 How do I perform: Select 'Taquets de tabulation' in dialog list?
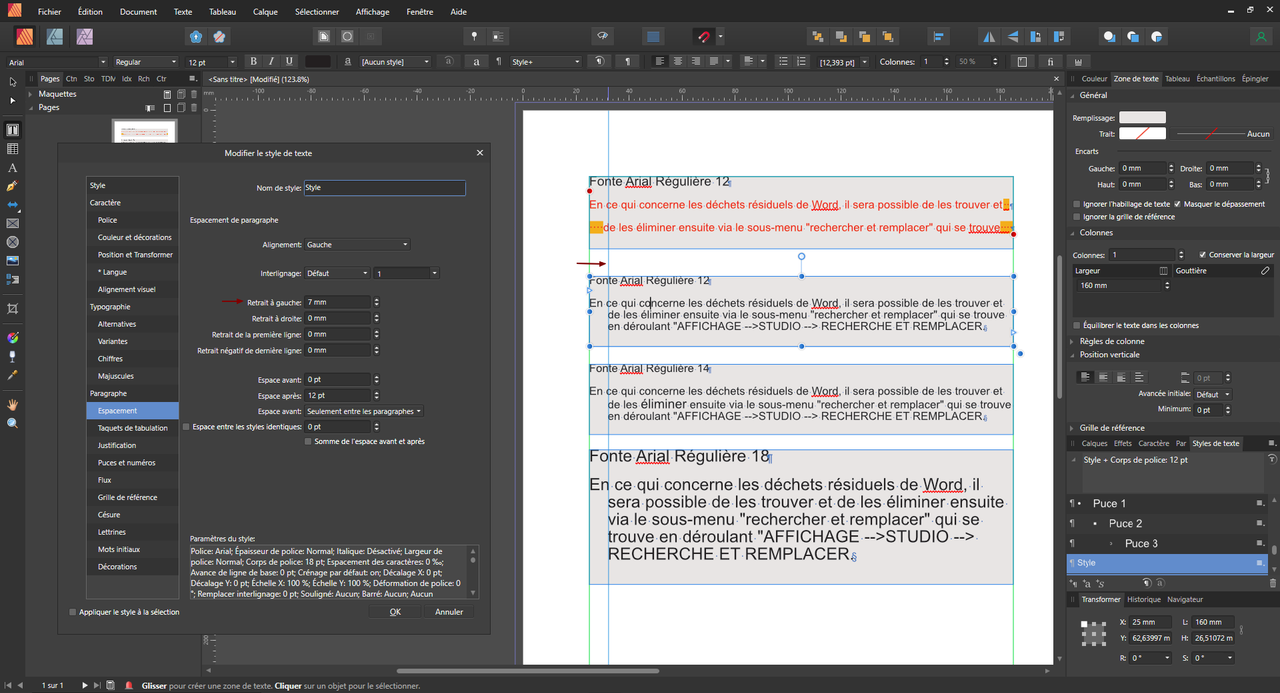(x=133, y=428)
